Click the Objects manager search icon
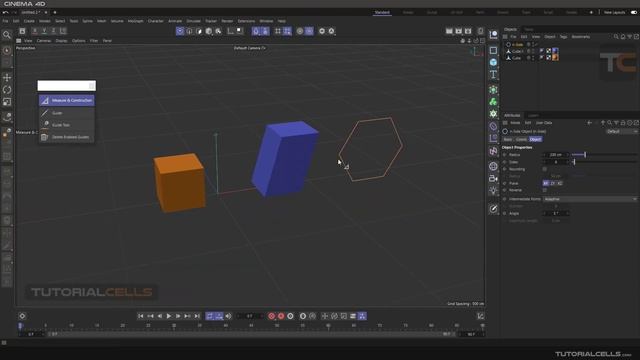The image size is (640, 360). (x=616, y=37)
